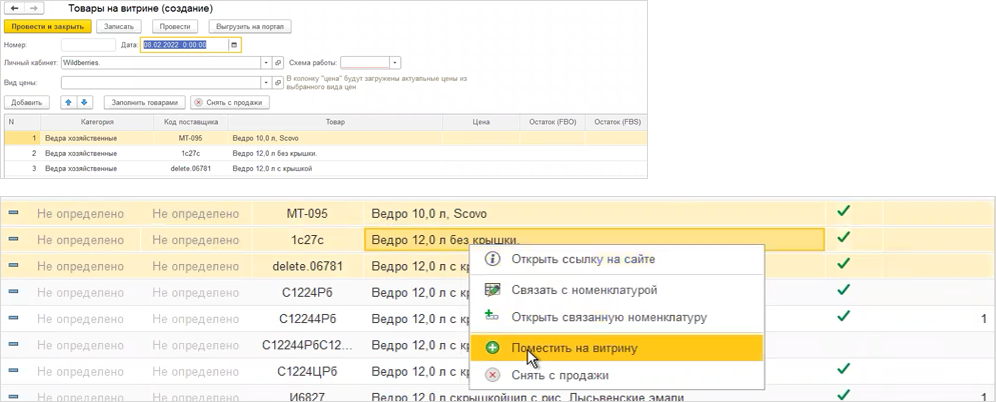This screenshot has width=996, height=402.
Task: Move row down with blue arrow
Action: tap(84, 102)
